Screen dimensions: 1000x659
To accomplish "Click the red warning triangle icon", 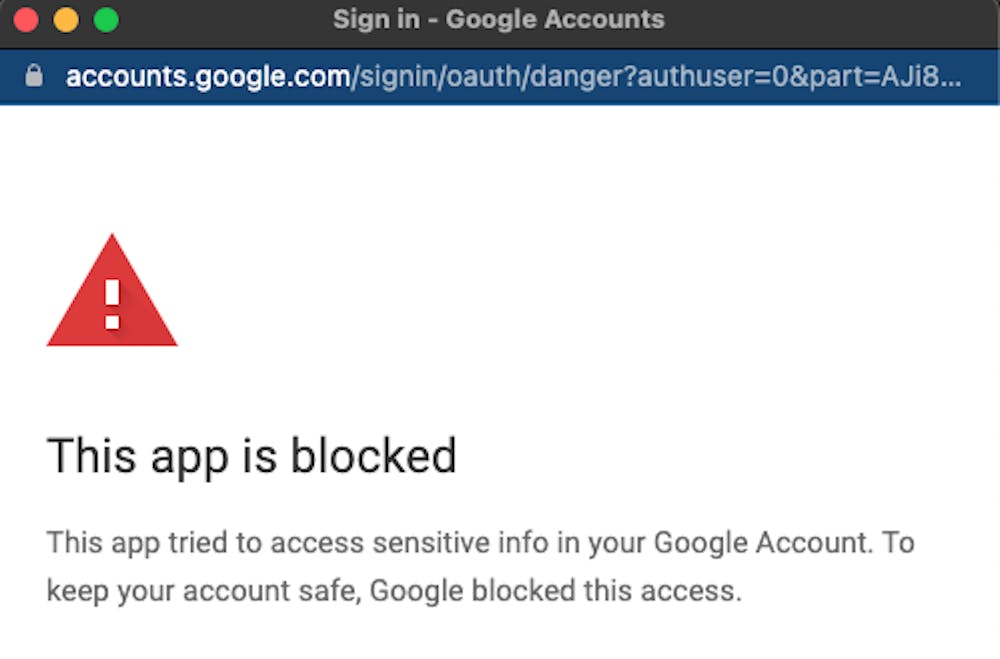I will tap(112, 291).
